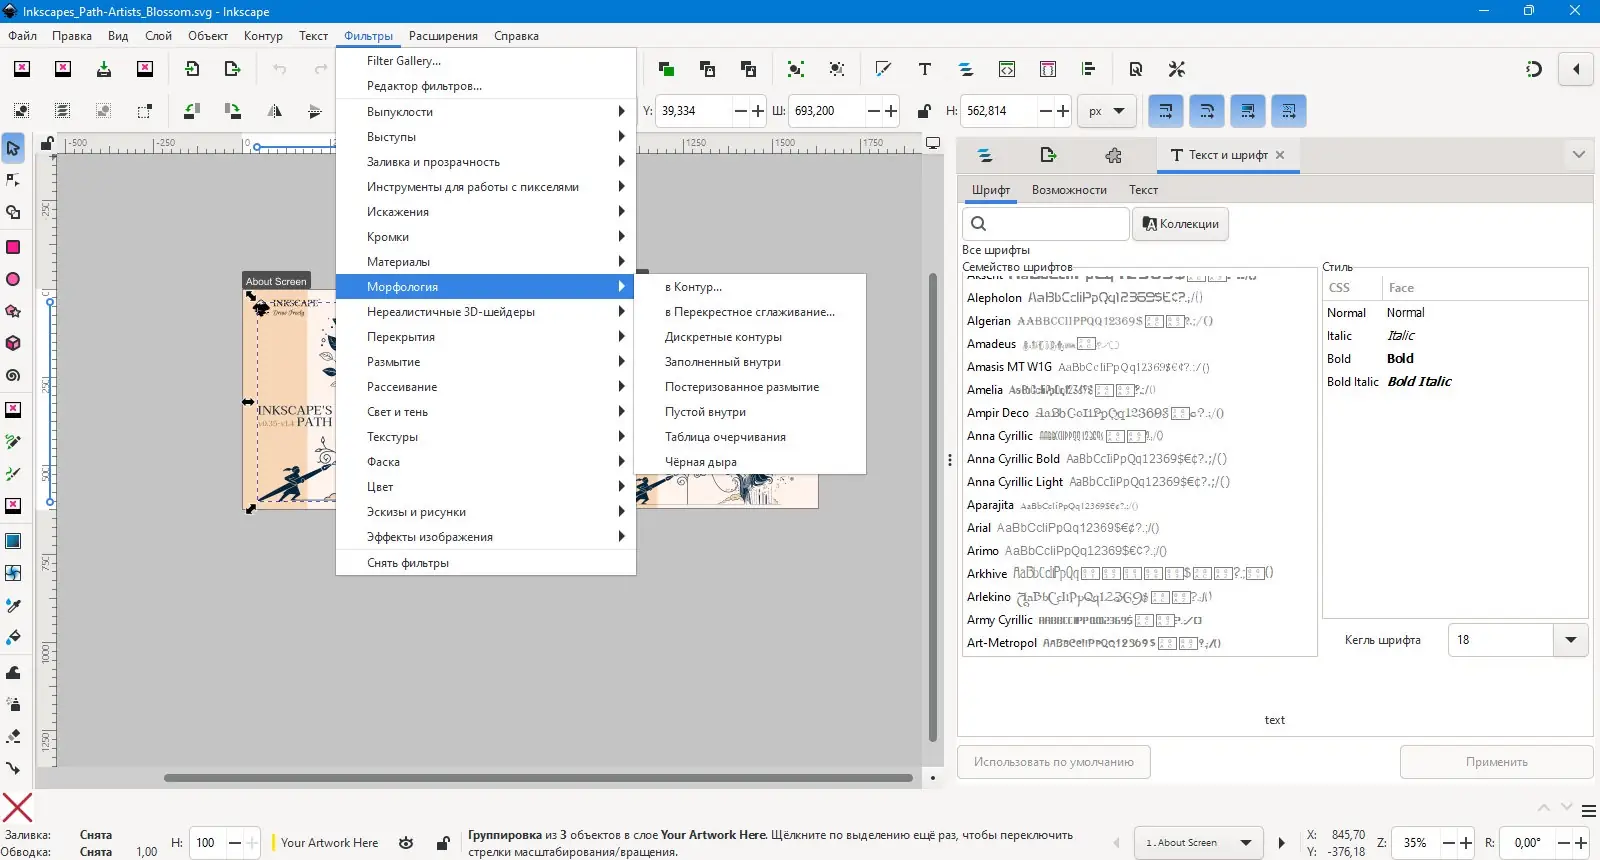Viewport: 1600px width, 860px height.
Task: Open the px units dropdown
Action: click(x=1107, y=111)
